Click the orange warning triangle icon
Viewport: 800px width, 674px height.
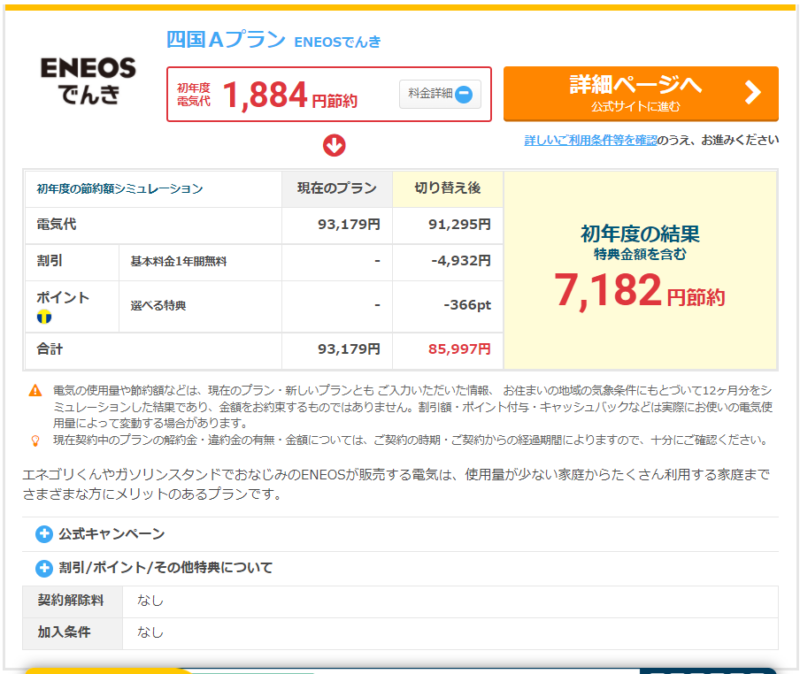pyautogui.click(x=35, y=391)
